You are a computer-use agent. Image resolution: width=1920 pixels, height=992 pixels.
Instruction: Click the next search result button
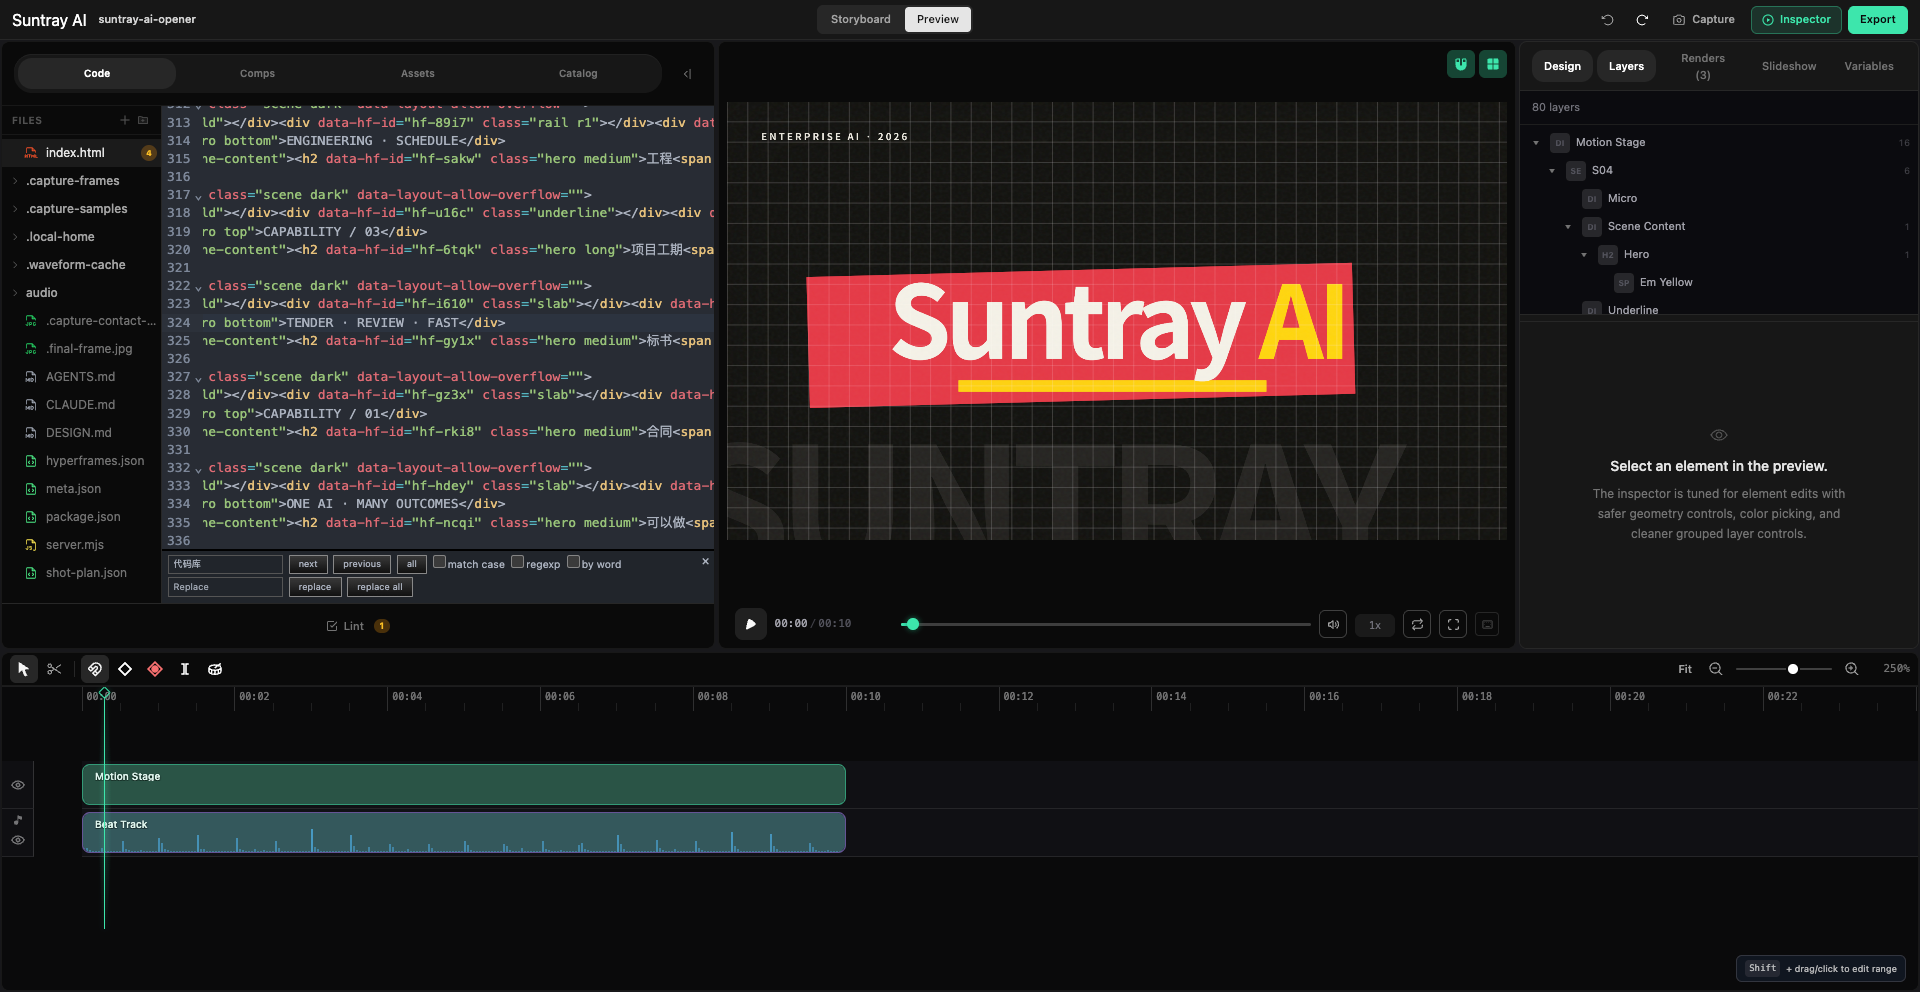click(308, 564)
